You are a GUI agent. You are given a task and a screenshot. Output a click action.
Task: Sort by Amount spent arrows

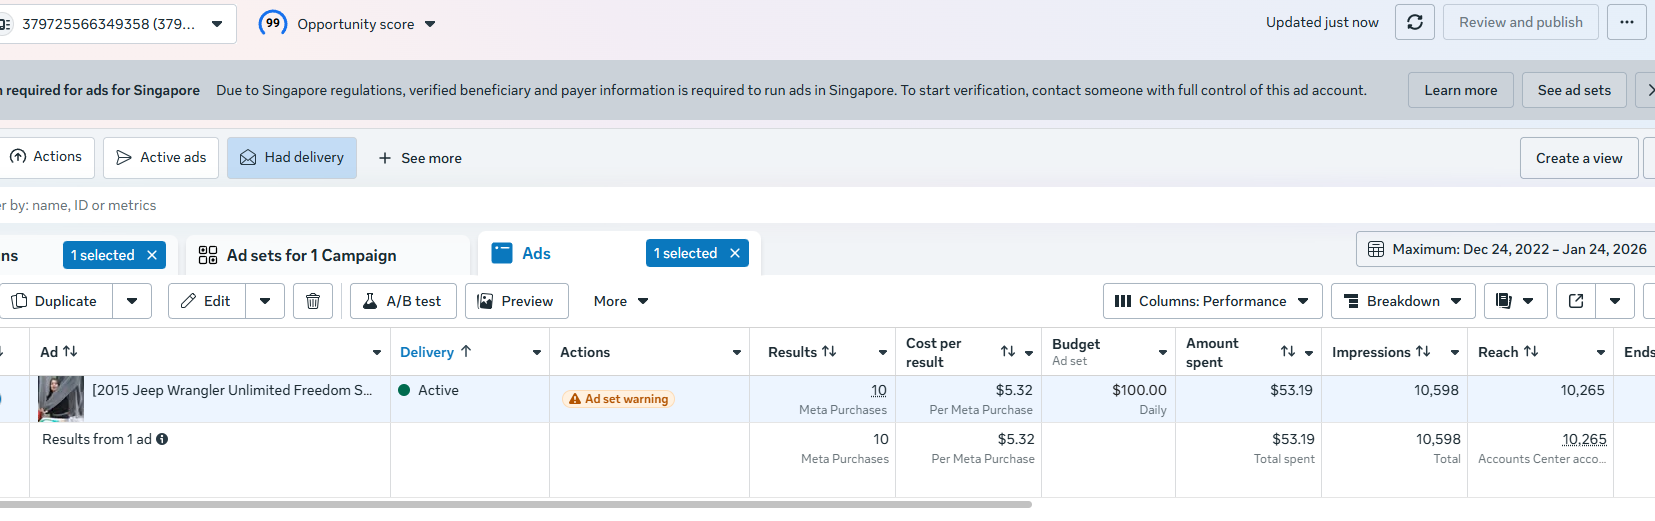[1288, 352]
